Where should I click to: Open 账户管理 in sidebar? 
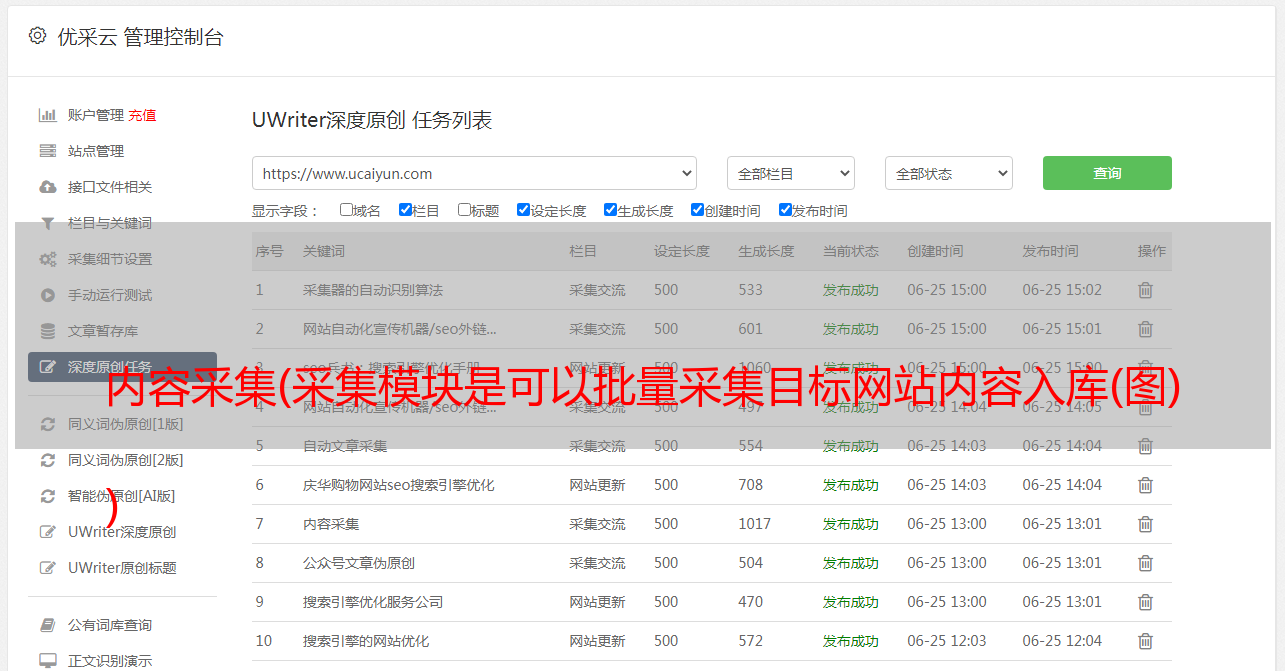[96, 115]
